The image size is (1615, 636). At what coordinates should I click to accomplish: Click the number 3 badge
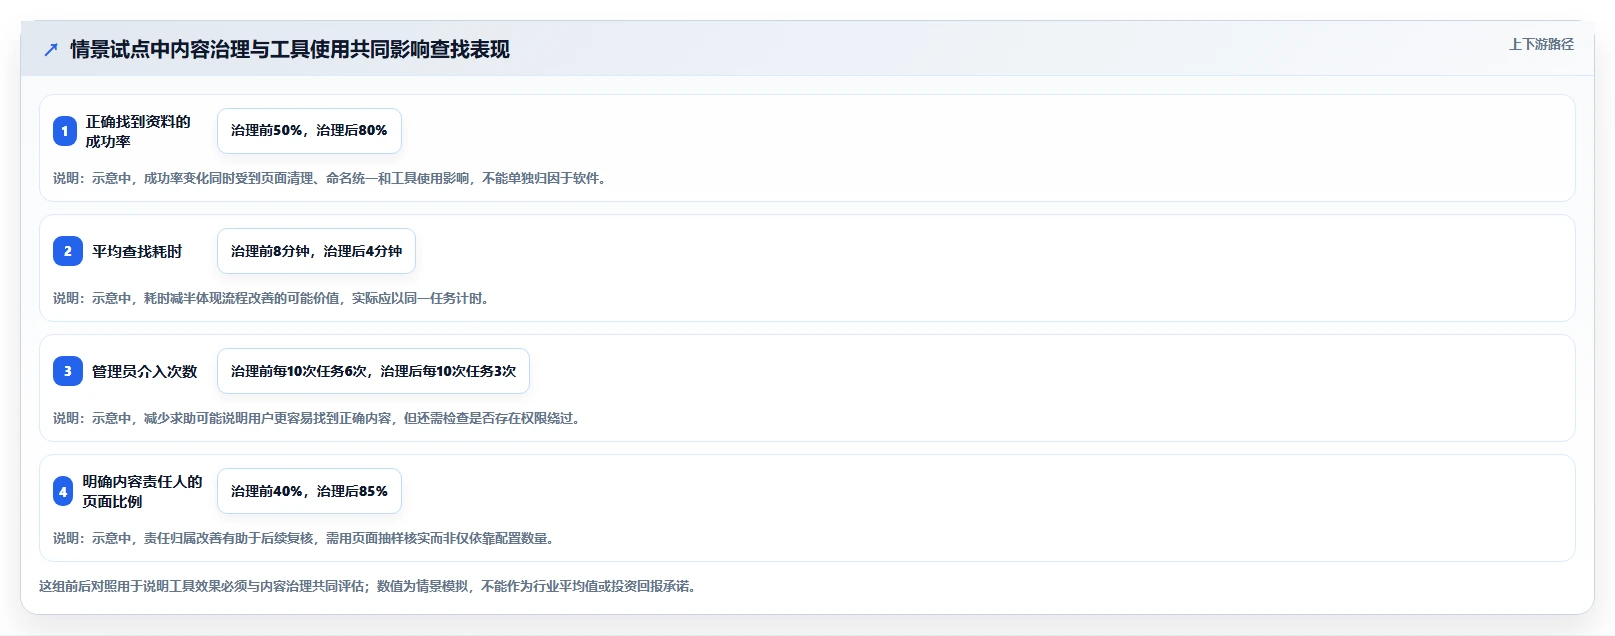click(68, 371)
